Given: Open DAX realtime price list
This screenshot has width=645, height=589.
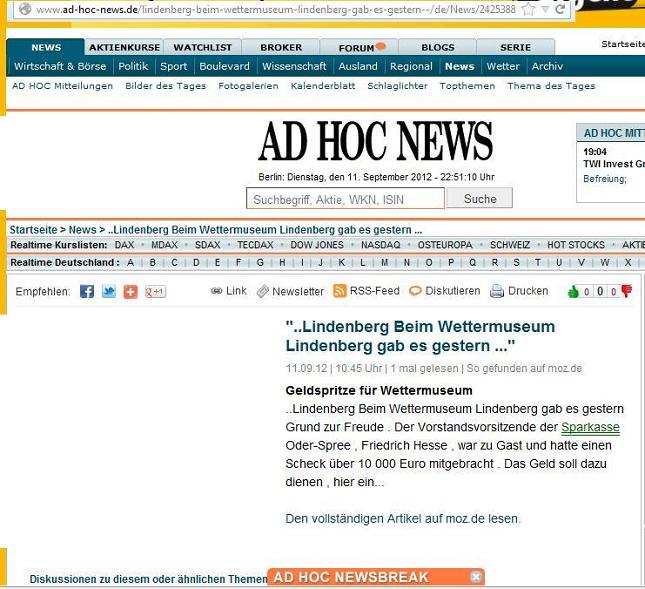Looking at the screenshot, I should click(124, 245).
